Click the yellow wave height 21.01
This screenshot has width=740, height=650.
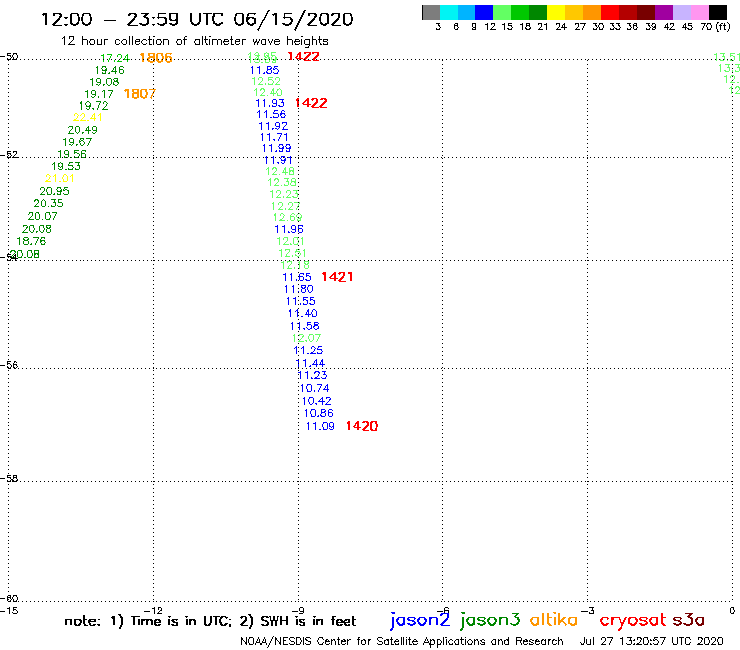60,178
